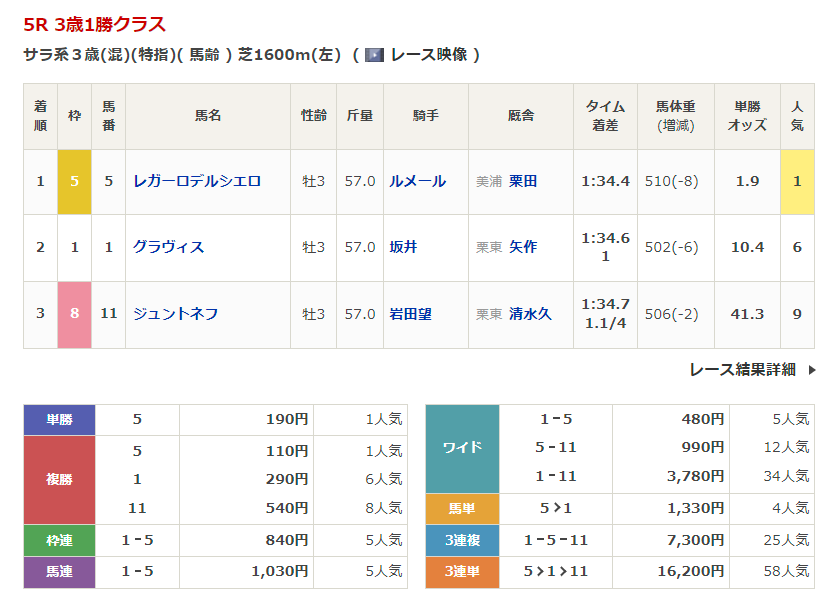Open horse グラヴィス profile
Screen dimensions: 836x600
168,247
